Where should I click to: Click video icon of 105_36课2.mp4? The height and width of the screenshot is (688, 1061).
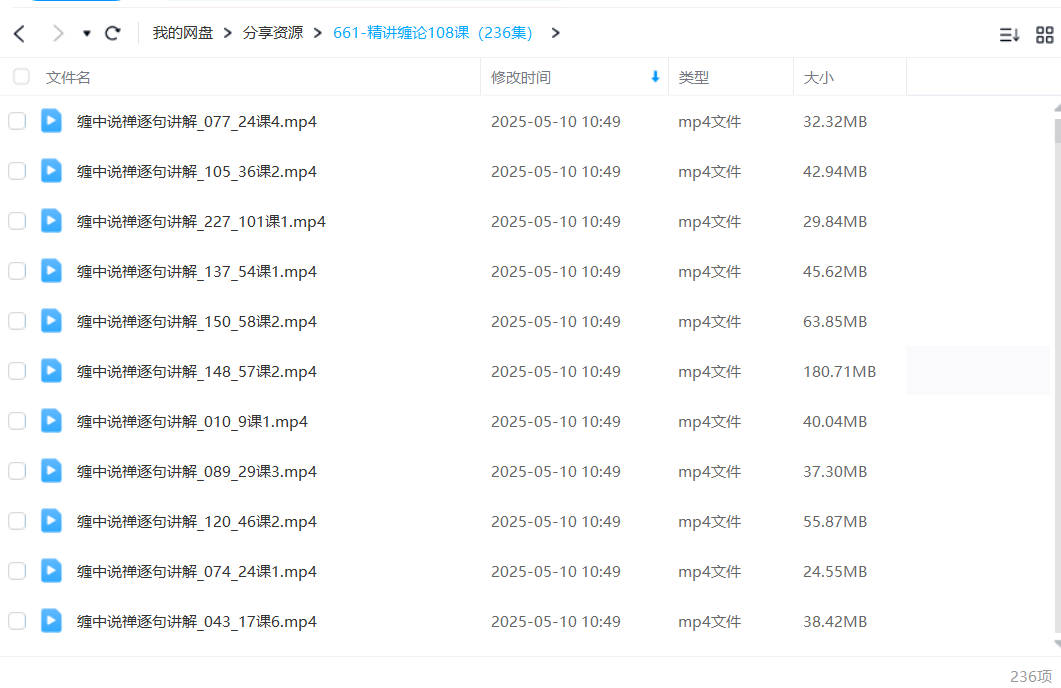click(51, 170)
